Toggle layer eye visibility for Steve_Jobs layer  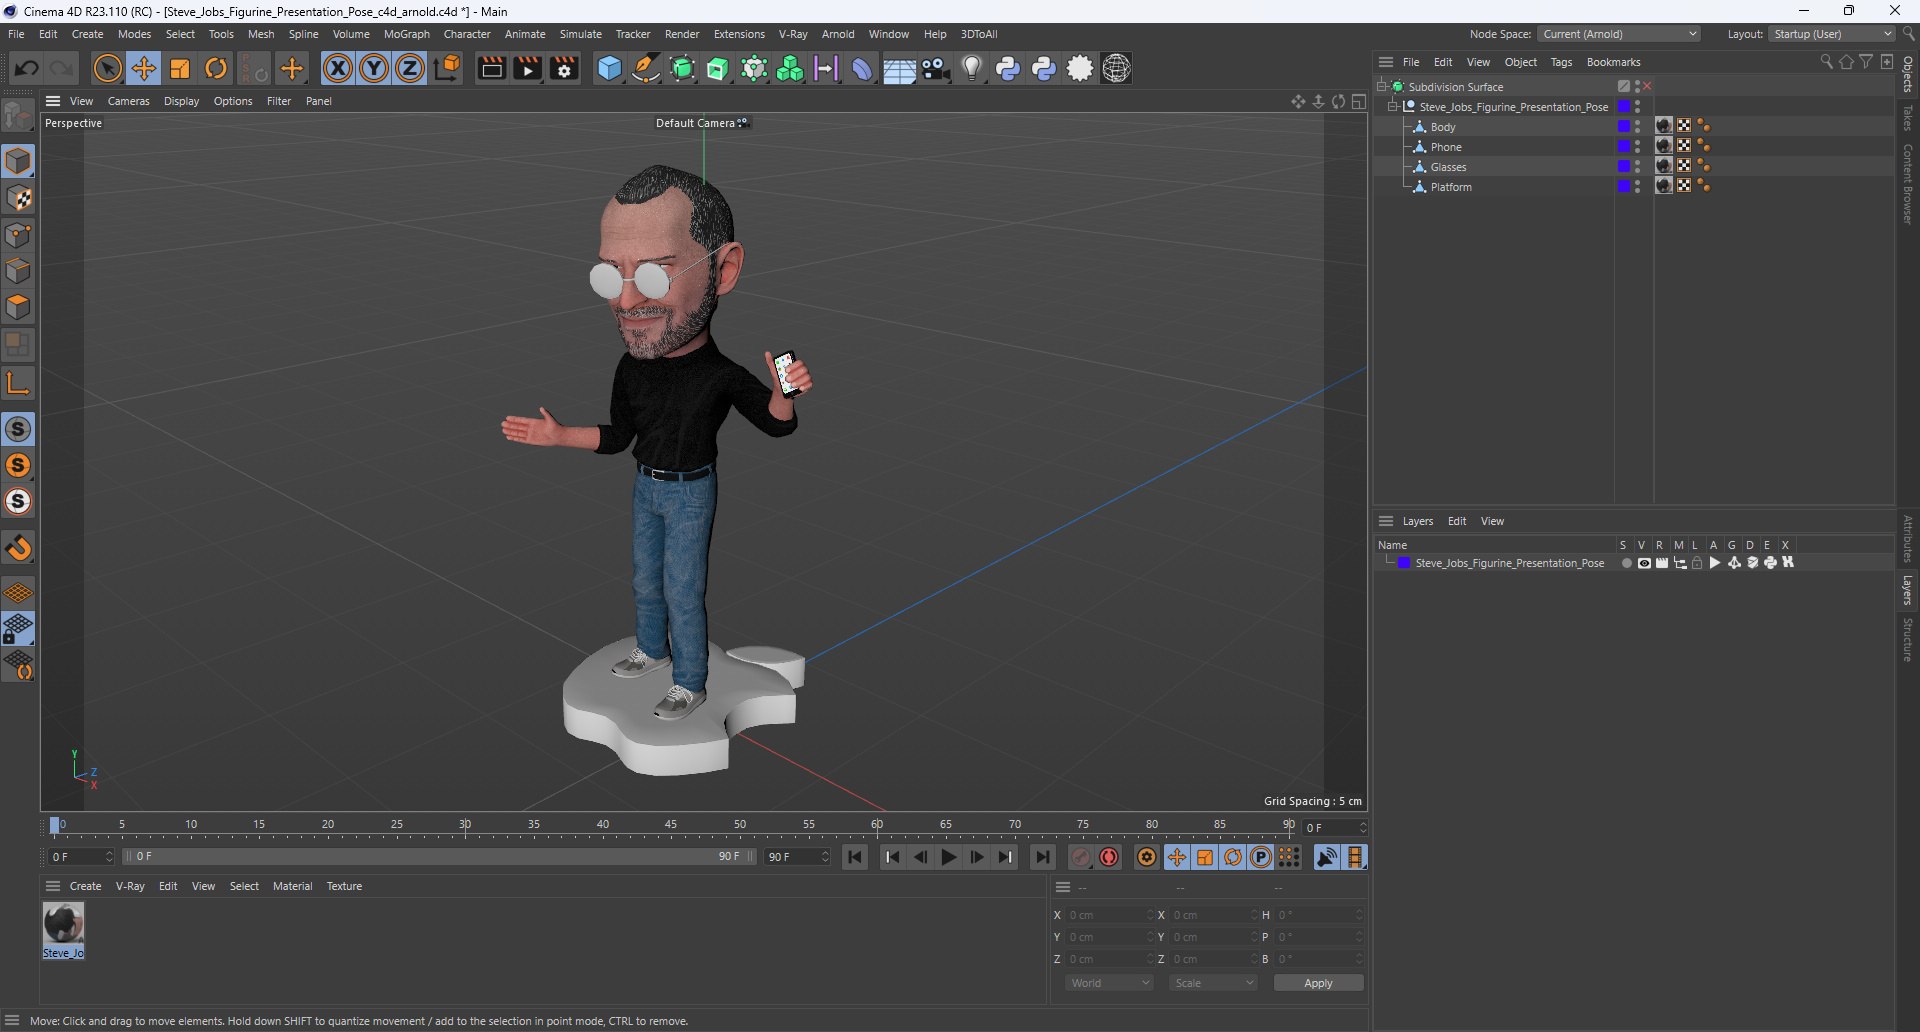click(x=1644, y=563)
